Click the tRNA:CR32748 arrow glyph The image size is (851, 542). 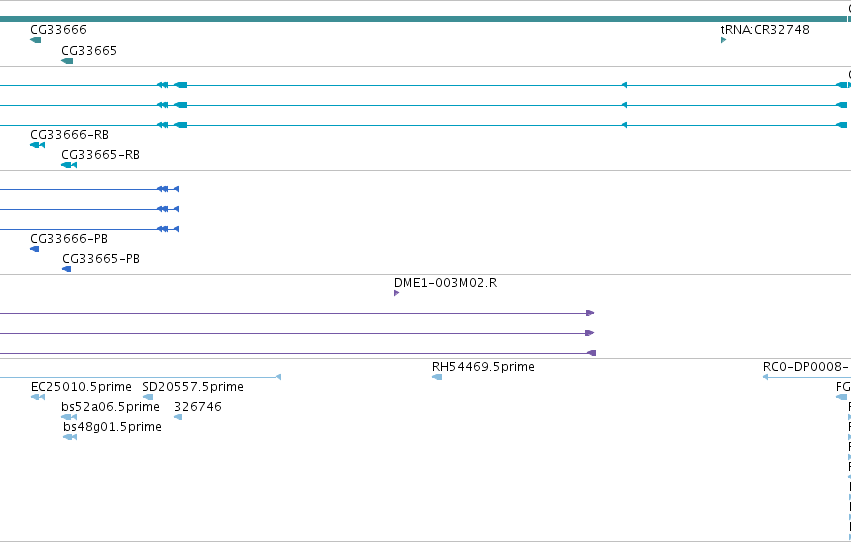[x=723, y=40]
